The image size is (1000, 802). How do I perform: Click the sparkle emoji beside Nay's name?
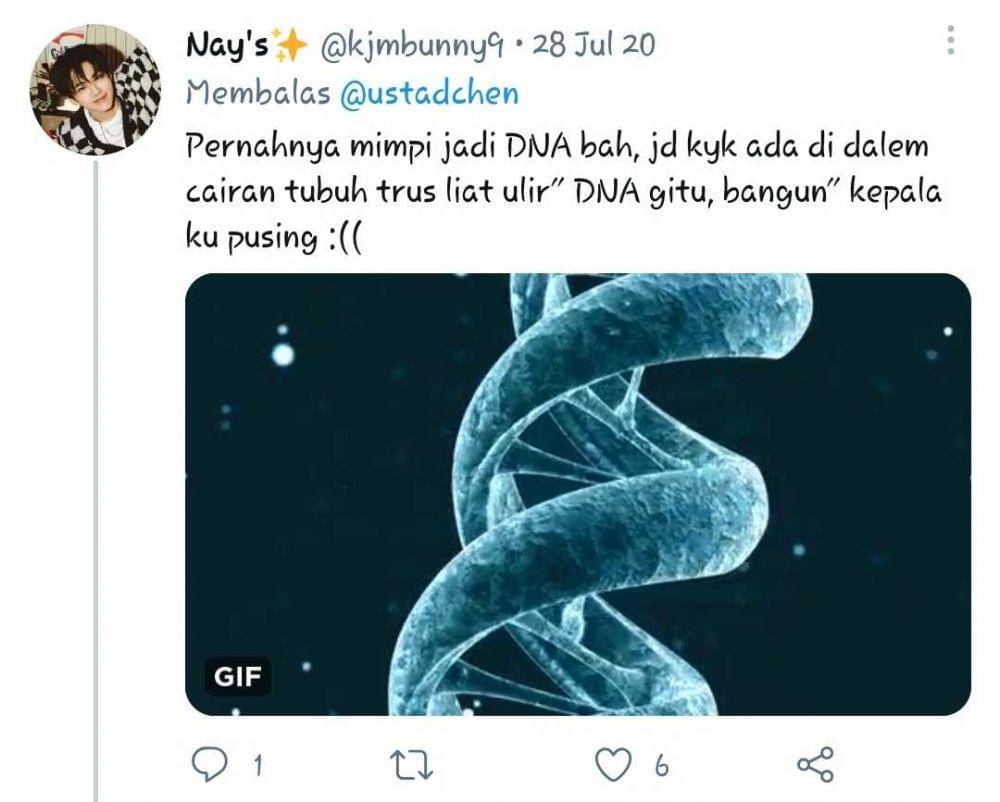click(289, 44)
